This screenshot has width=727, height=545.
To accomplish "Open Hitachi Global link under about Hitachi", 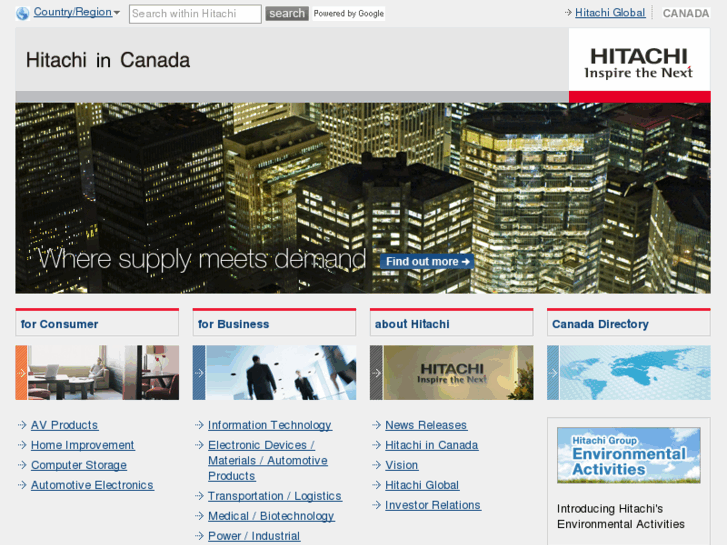I will pos(422,485).
